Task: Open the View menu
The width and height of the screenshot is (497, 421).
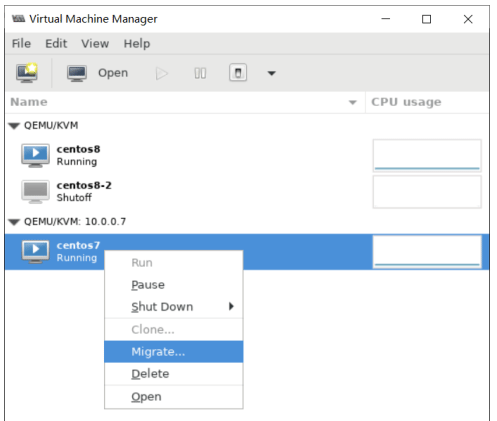Action: (95, 44)
